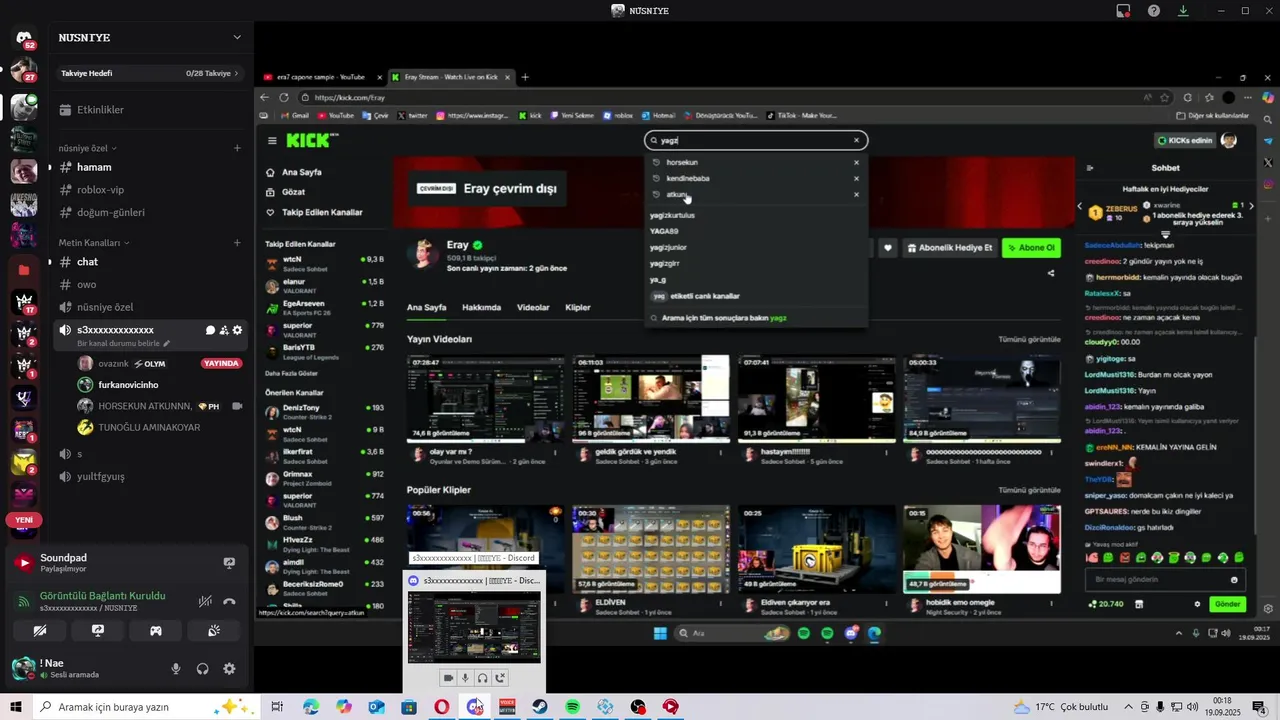Join nüsniye özel voice channel
This screenshot has height=720, width=1280.
tap(148, 307)
